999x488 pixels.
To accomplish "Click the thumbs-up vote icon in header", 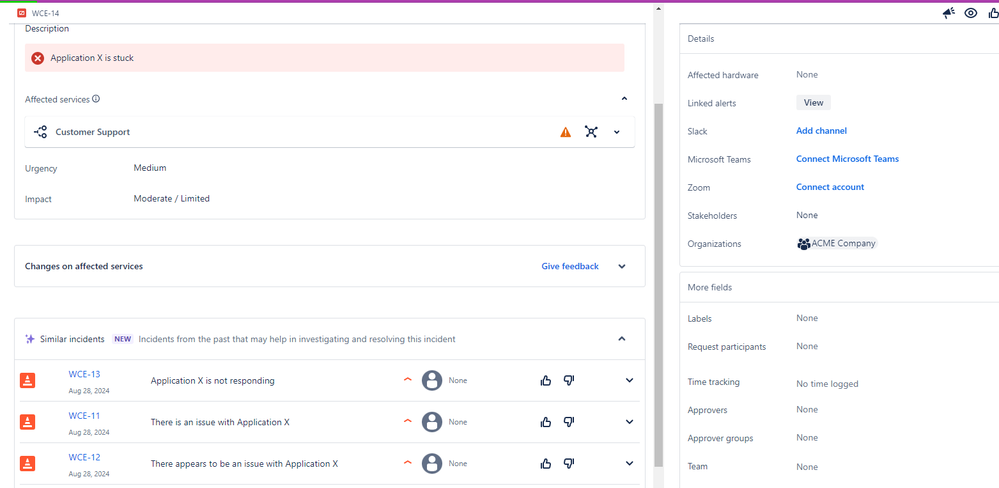I will pyautogui.click(x=993, y=13).
